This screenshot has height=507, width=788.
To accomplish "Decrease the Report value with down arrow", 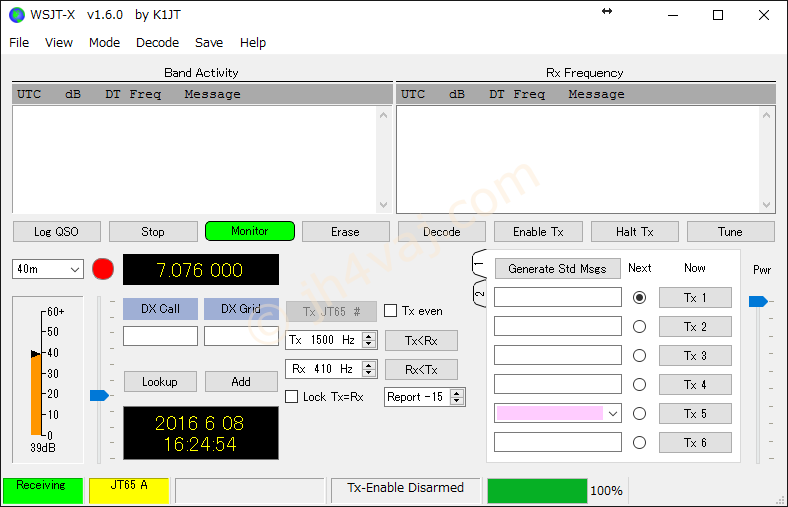I will 456,401.
